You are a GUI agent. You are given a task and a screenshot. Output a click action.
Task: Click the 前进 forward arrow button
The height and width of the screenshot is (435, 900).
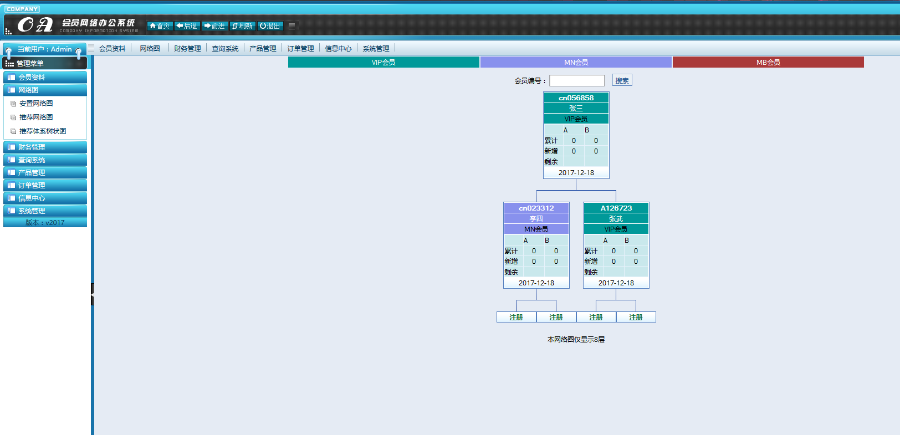tap(214, 26)
